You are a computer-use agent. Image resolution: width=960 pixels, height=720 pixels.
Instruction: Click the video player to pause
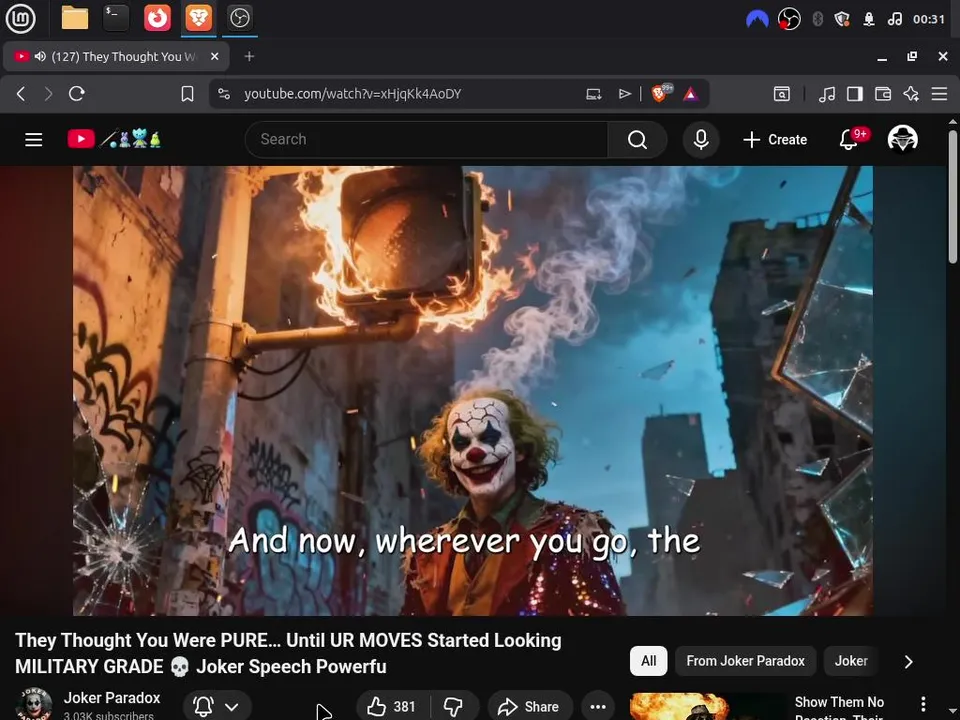[473, 391]
